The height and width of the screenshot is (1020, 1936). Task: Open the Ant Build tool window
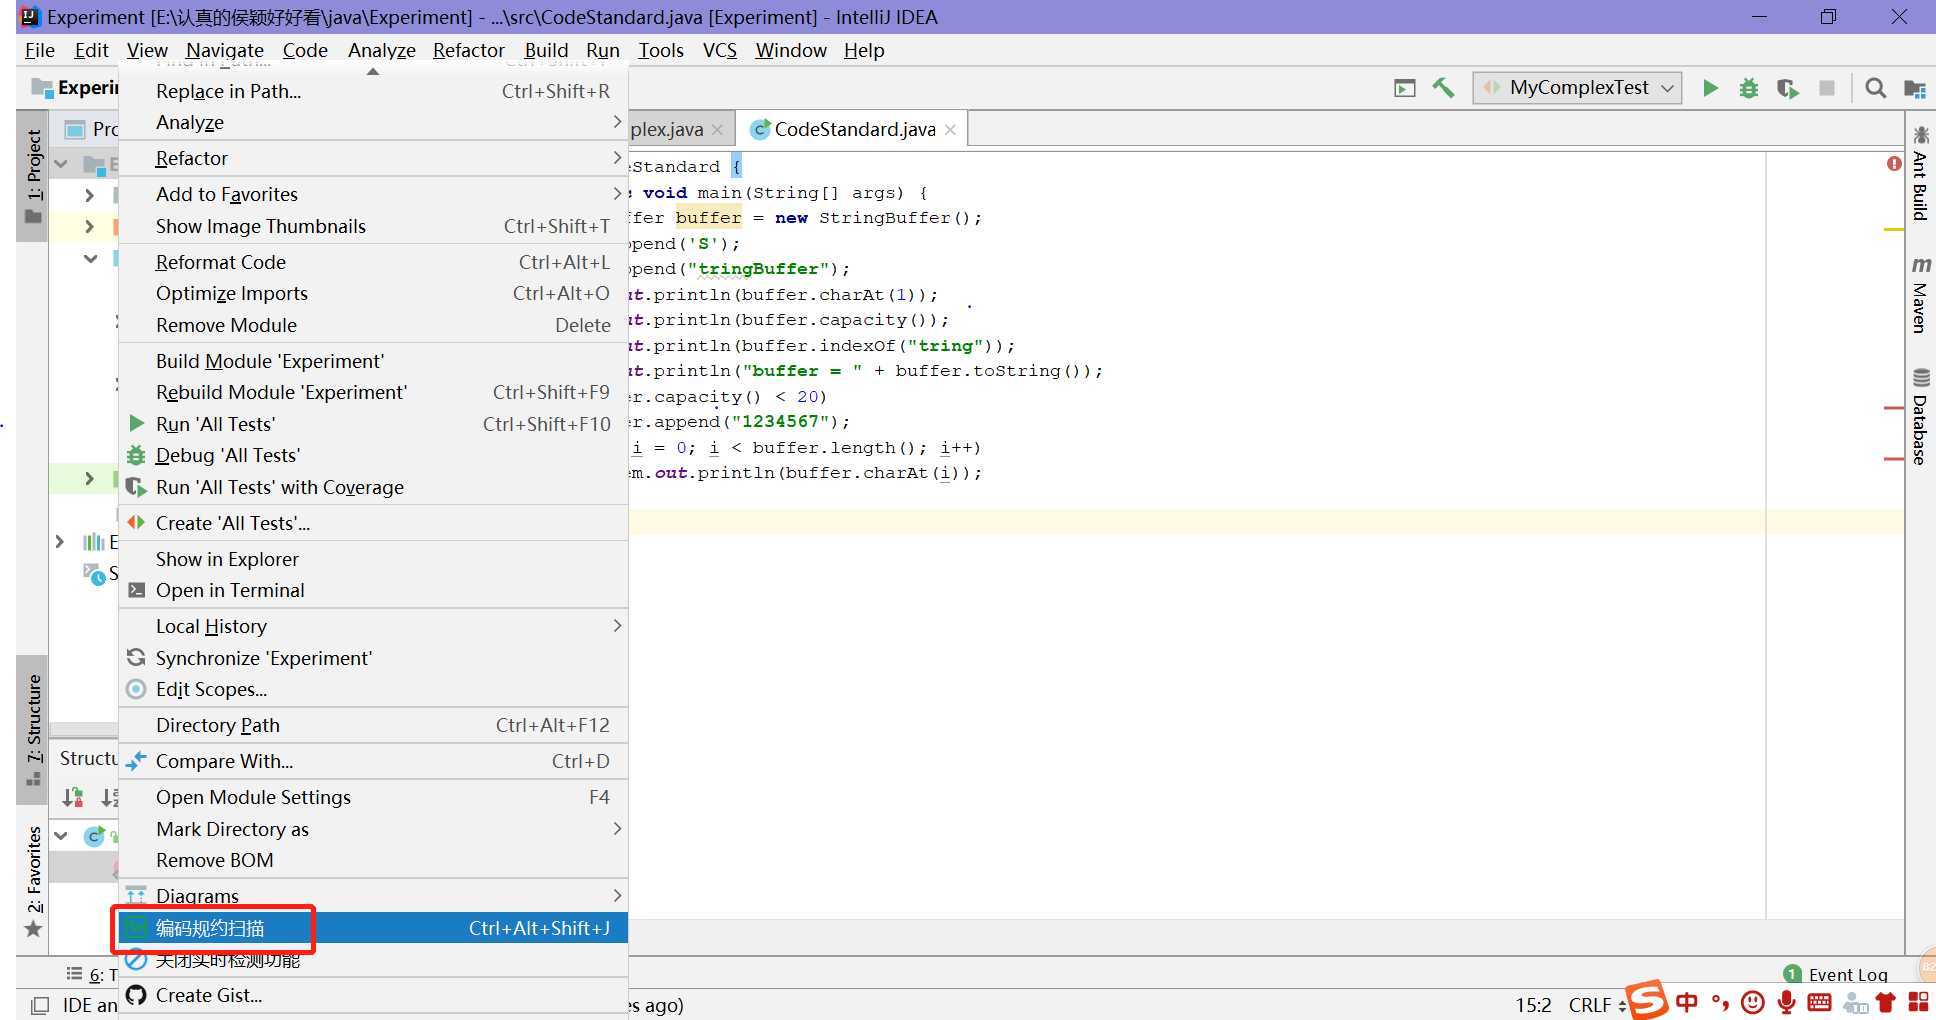click(1920, 172)
